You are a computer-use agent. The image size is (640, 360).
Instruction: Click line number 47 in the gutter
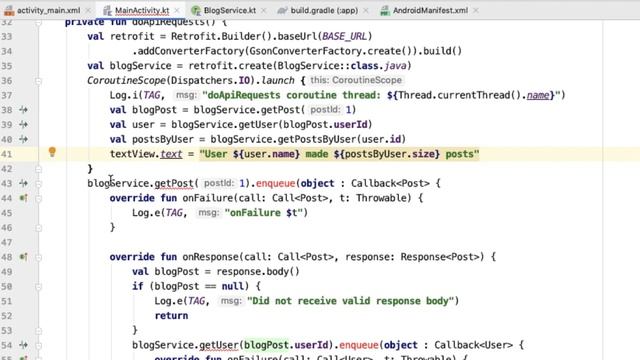[7, 242]
